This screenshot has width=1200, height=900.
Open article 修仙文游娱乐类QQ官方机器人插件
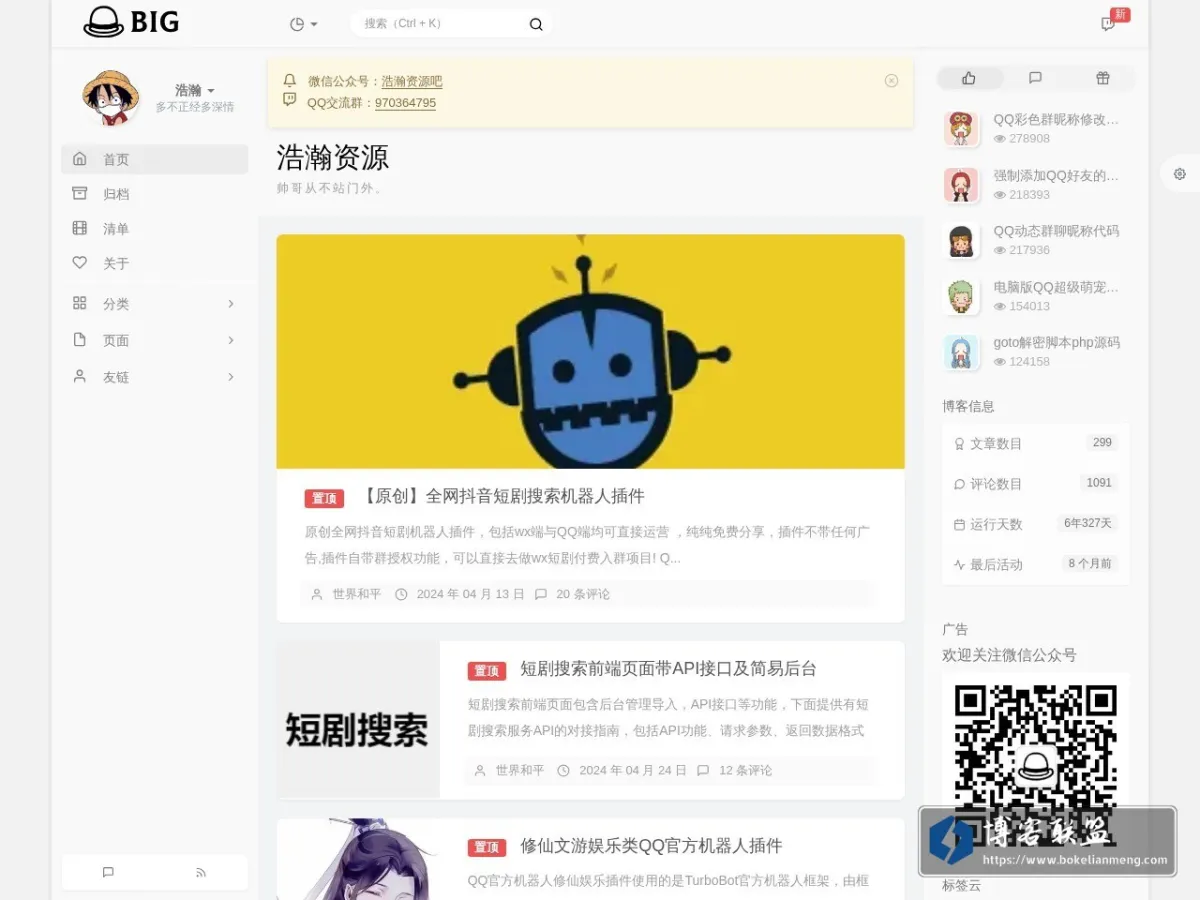[x=651, y=846]
